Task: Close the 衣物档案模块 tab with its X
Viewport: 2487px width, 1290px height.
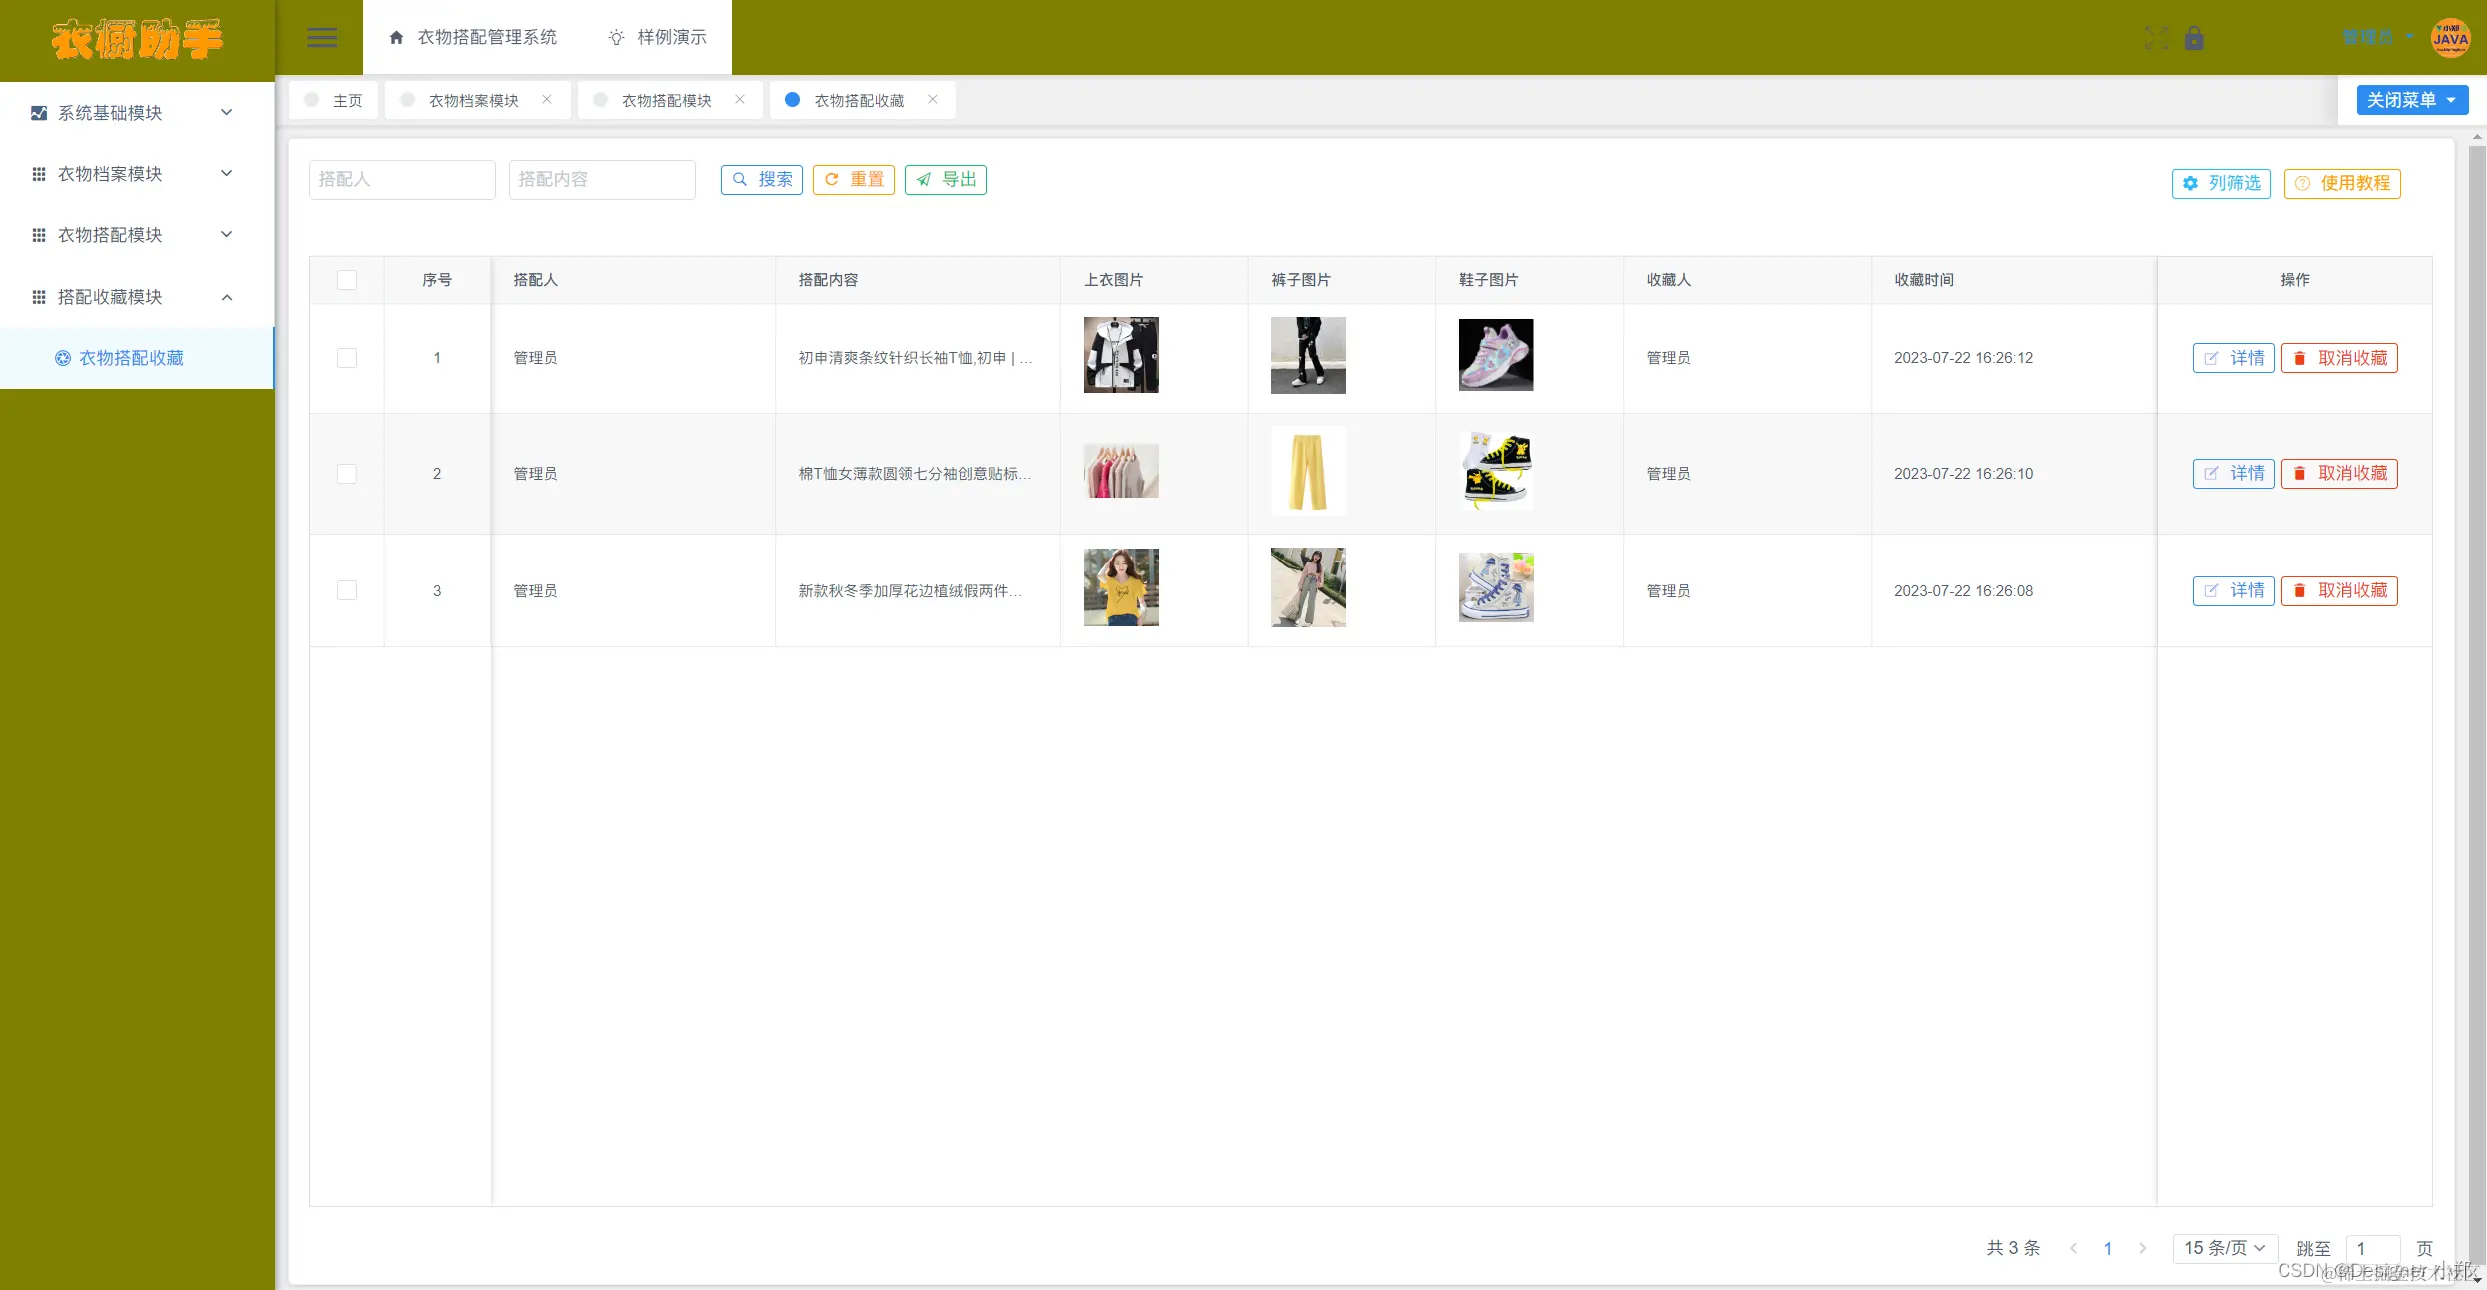Action: point(547,99)
